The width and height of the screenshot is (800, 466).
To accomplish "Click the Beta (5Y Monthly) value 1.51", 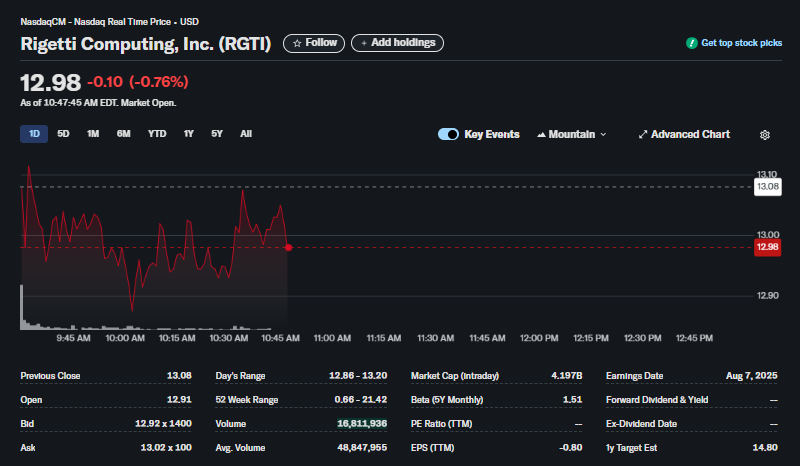I will pyautogui.click(x=572, y=400).
